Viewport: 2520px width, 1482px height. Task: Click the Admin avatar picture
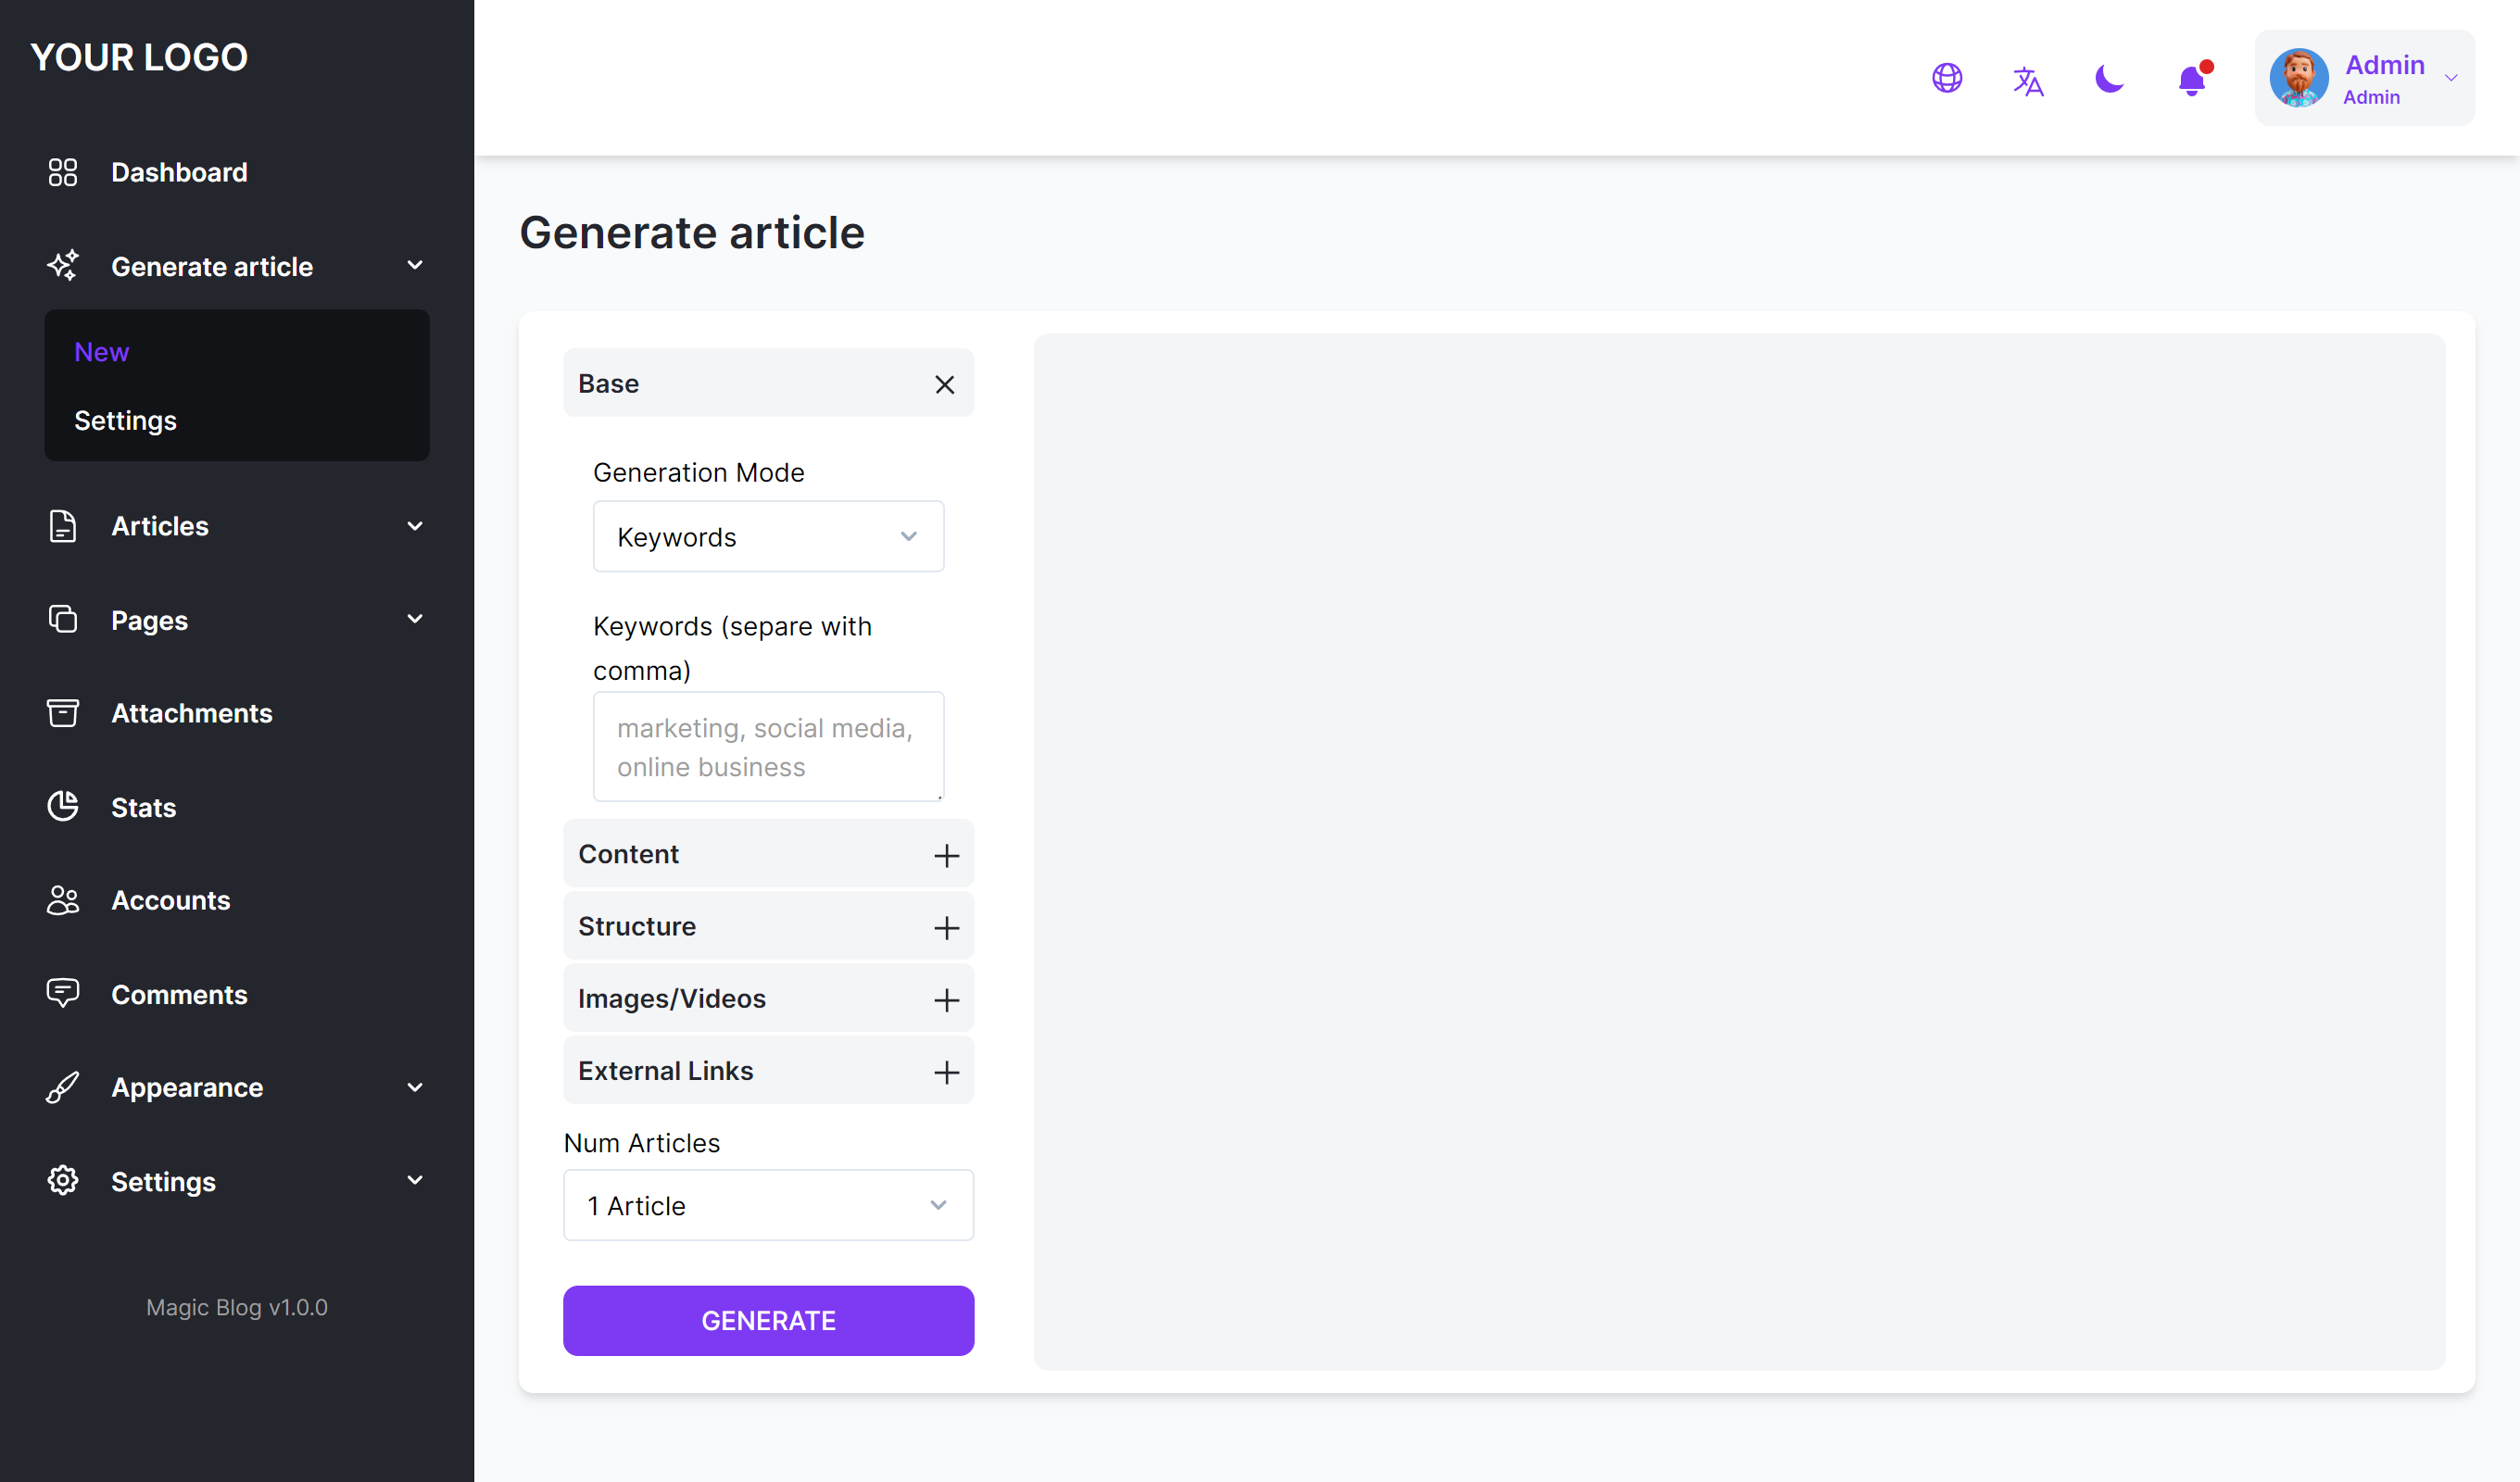point(2298,78)
